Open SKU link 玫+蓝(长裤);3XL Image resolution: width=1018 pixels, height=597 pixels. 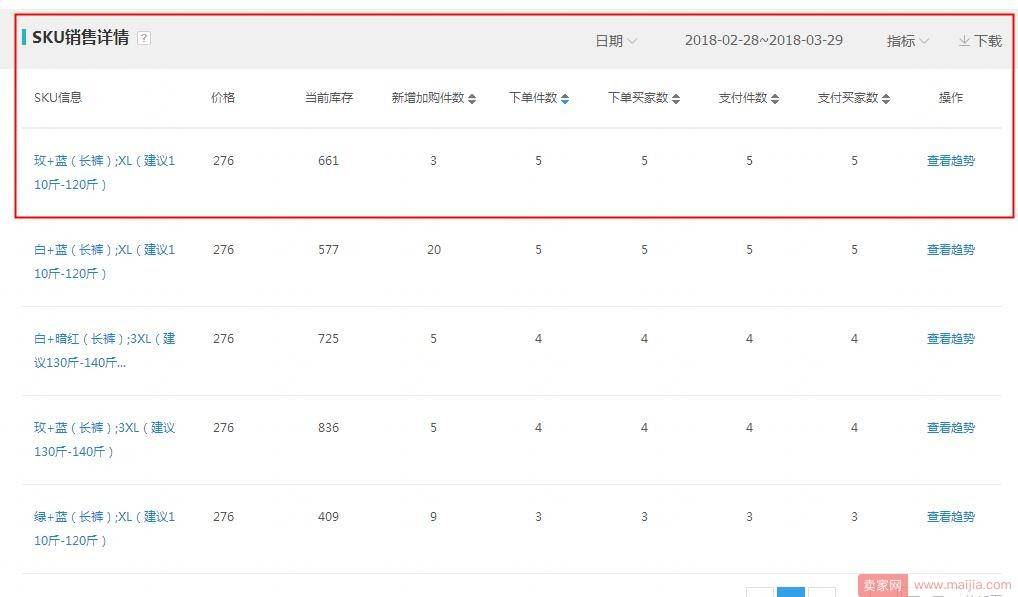[x=105, y=439]
